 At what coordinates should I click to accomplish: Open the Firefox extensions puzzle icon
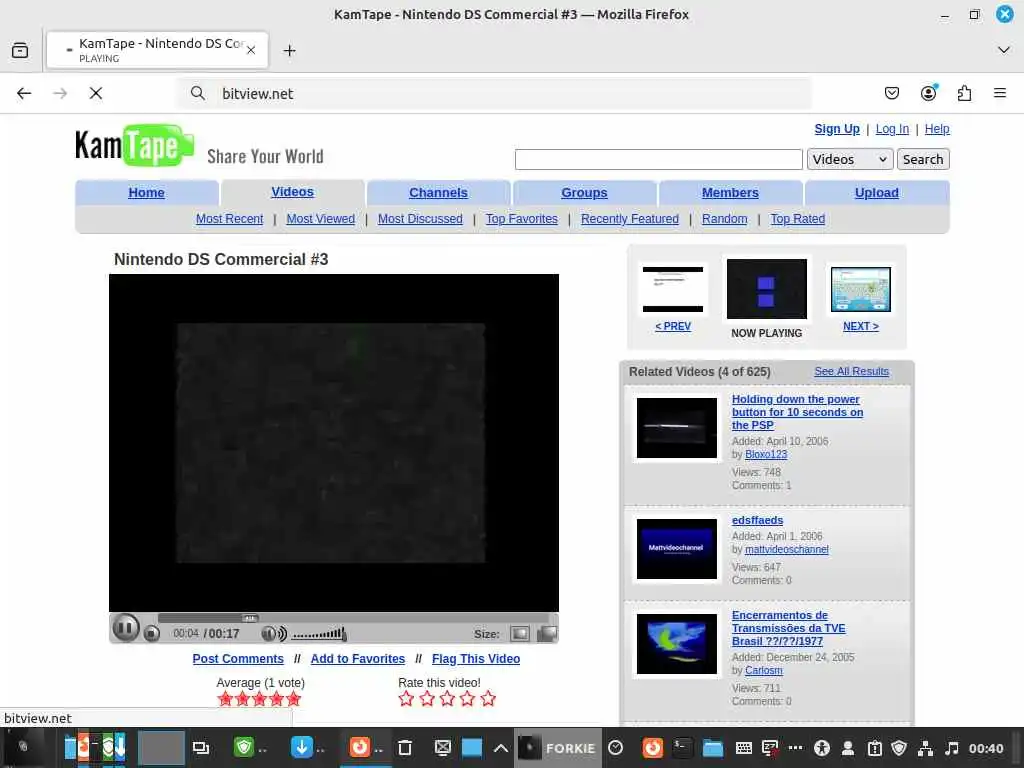[x=964, y=93]
